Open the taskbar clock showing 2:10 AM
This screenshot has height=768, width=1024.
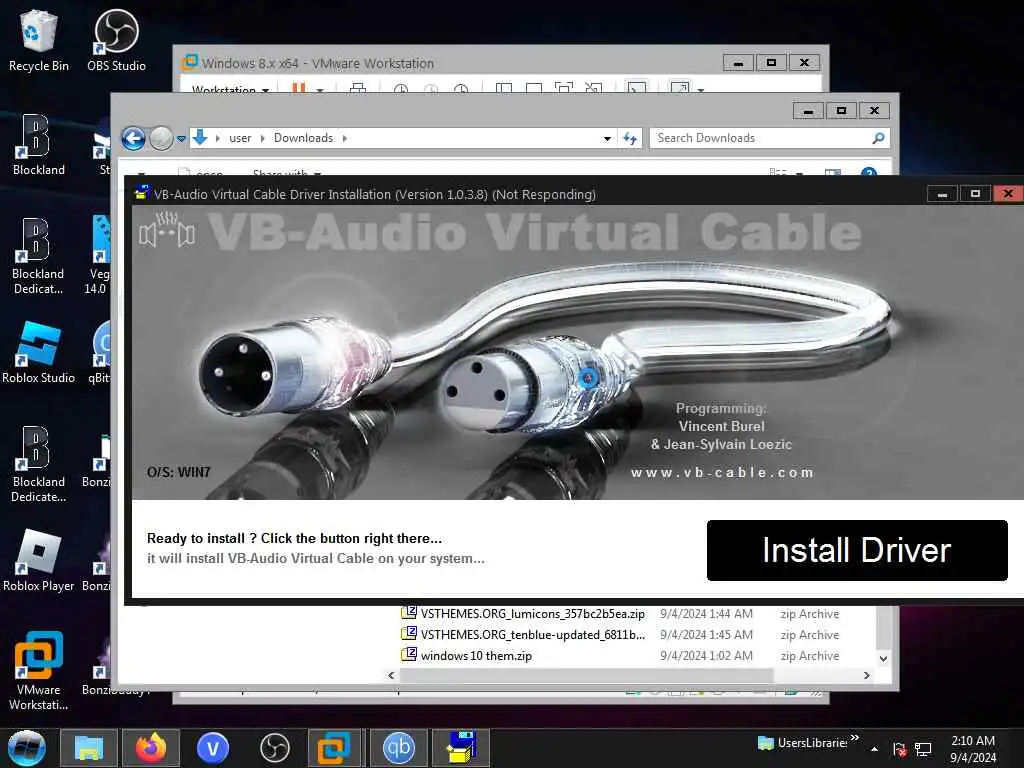(x=973, y=749)
